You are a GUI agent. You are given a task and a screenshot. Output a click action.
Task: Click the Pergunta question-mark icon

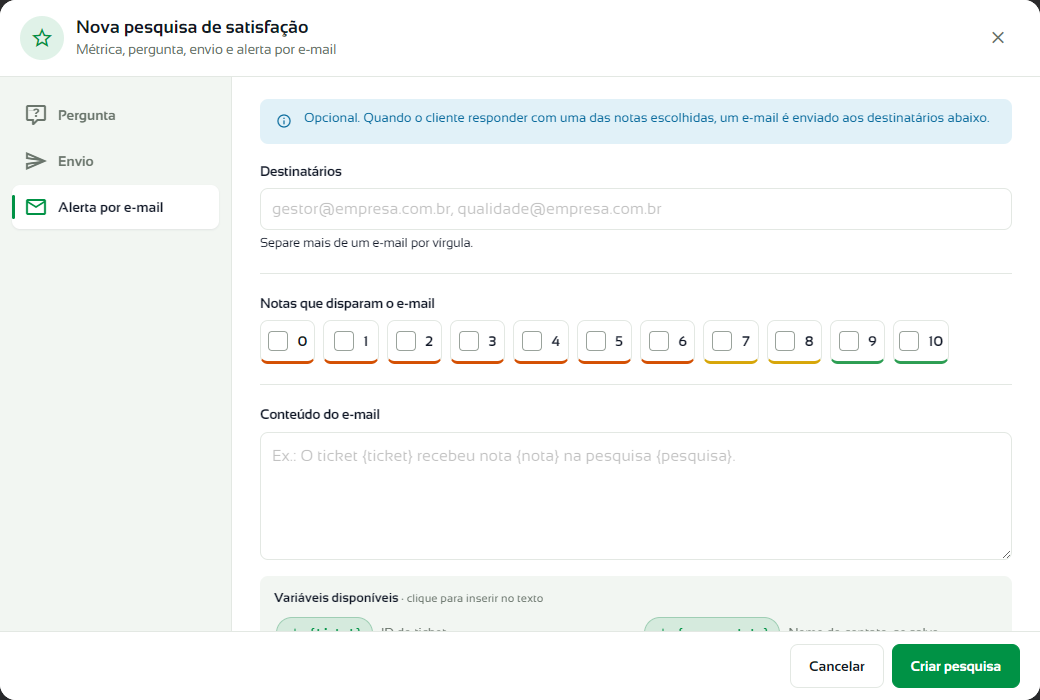[36, 115]
